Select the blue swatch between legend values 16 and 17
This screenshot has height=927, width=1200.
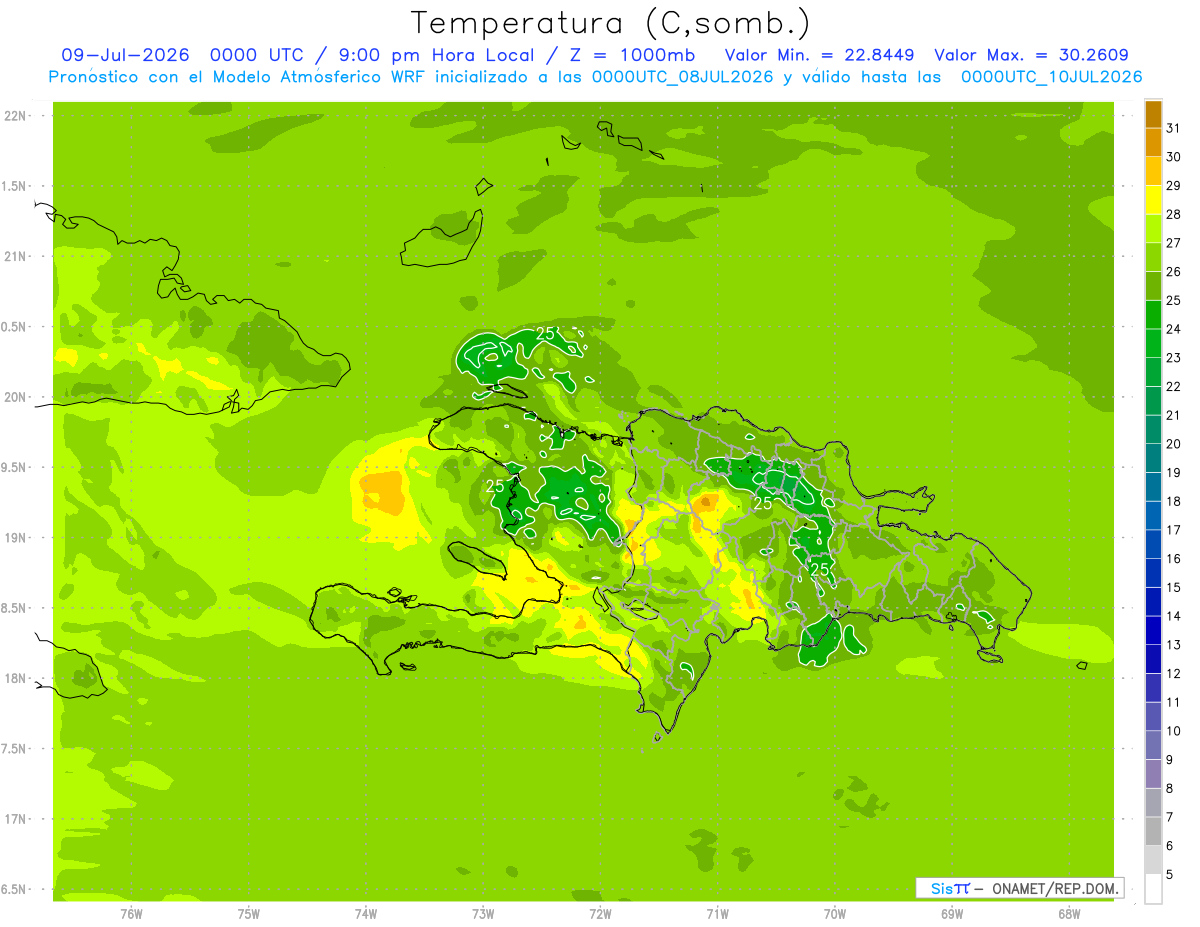(x=1153, y=544)
